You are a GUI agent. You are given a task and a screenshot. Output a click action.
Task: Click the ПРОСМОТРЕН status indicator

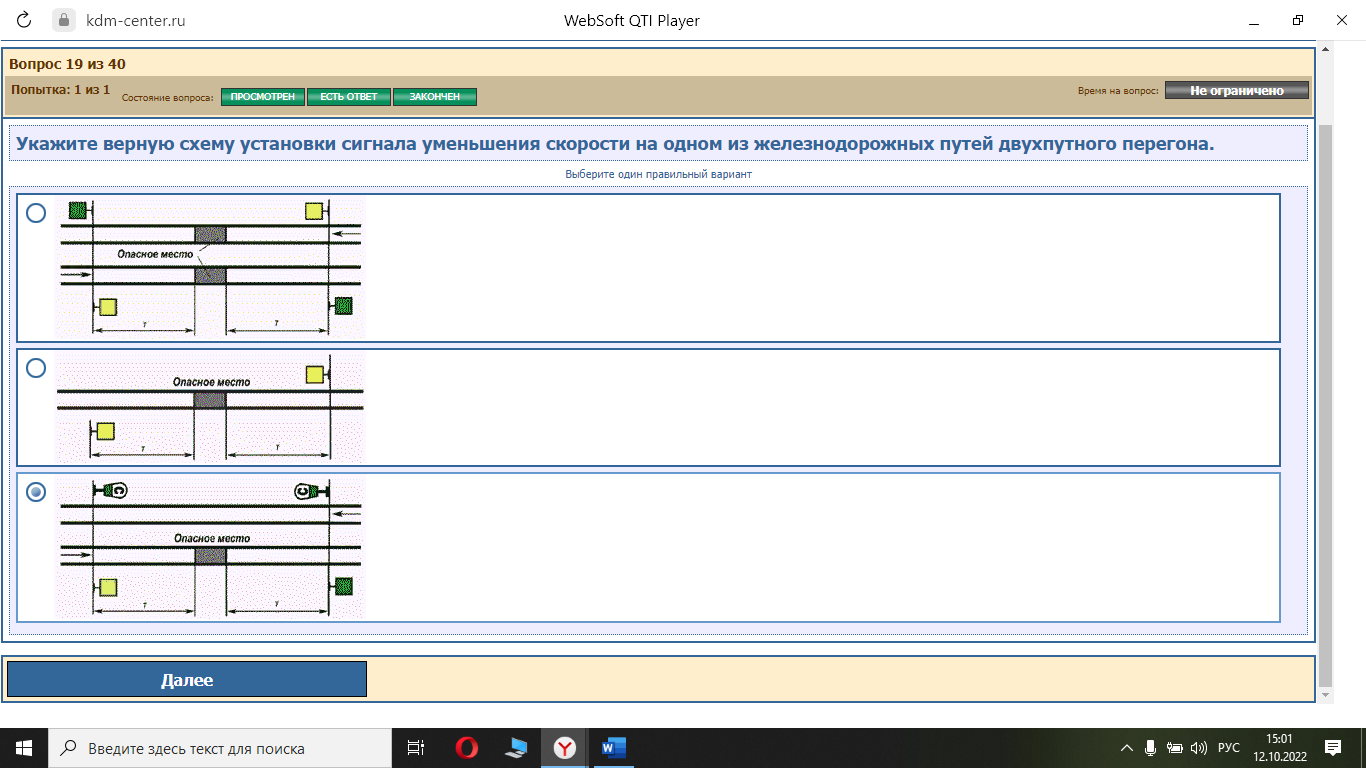click(x=263, y=97)
